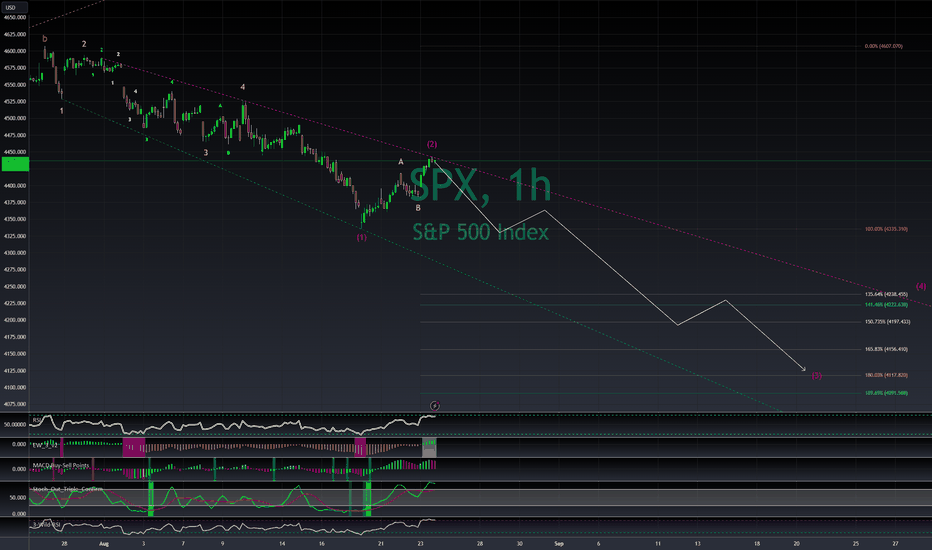The width and height of the screenshot is (932, 550).
Task: Select the Stoch Out Triple Confirm label
Action: tap(67, 489)
